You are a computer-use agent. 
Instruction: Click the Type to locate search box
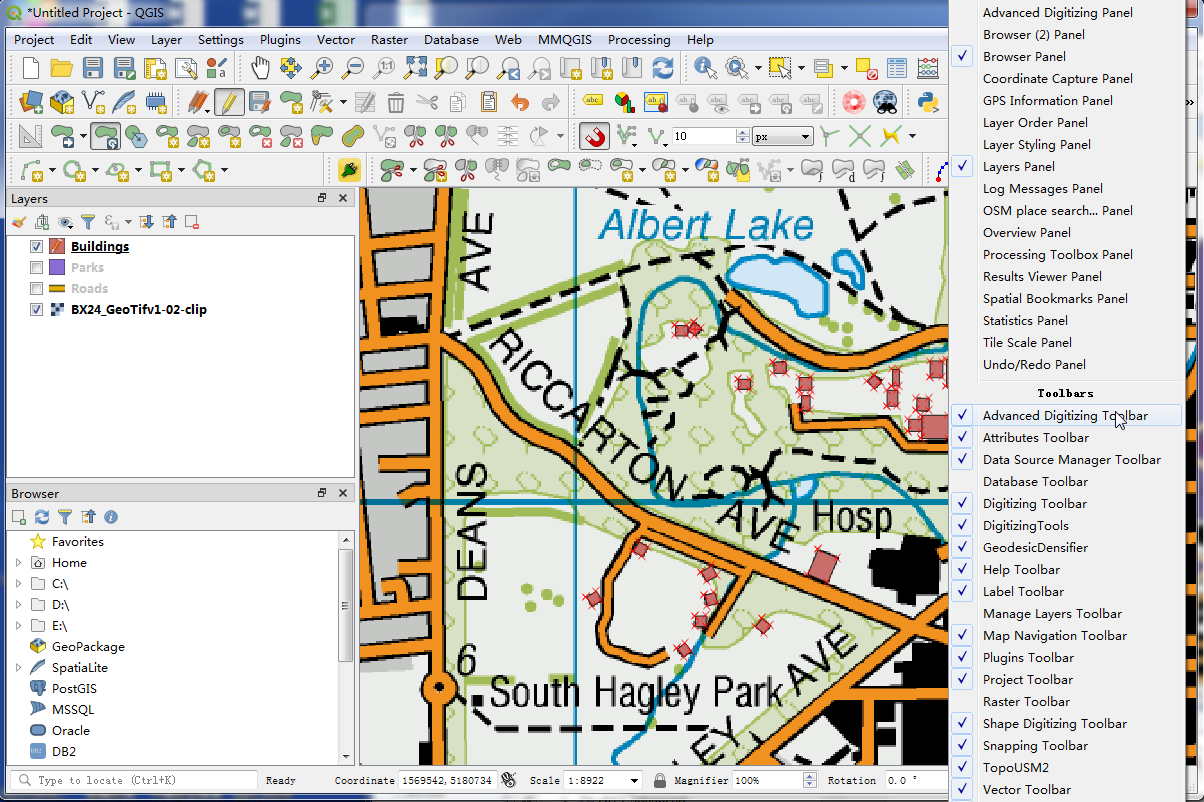click(x=133, y=780)
